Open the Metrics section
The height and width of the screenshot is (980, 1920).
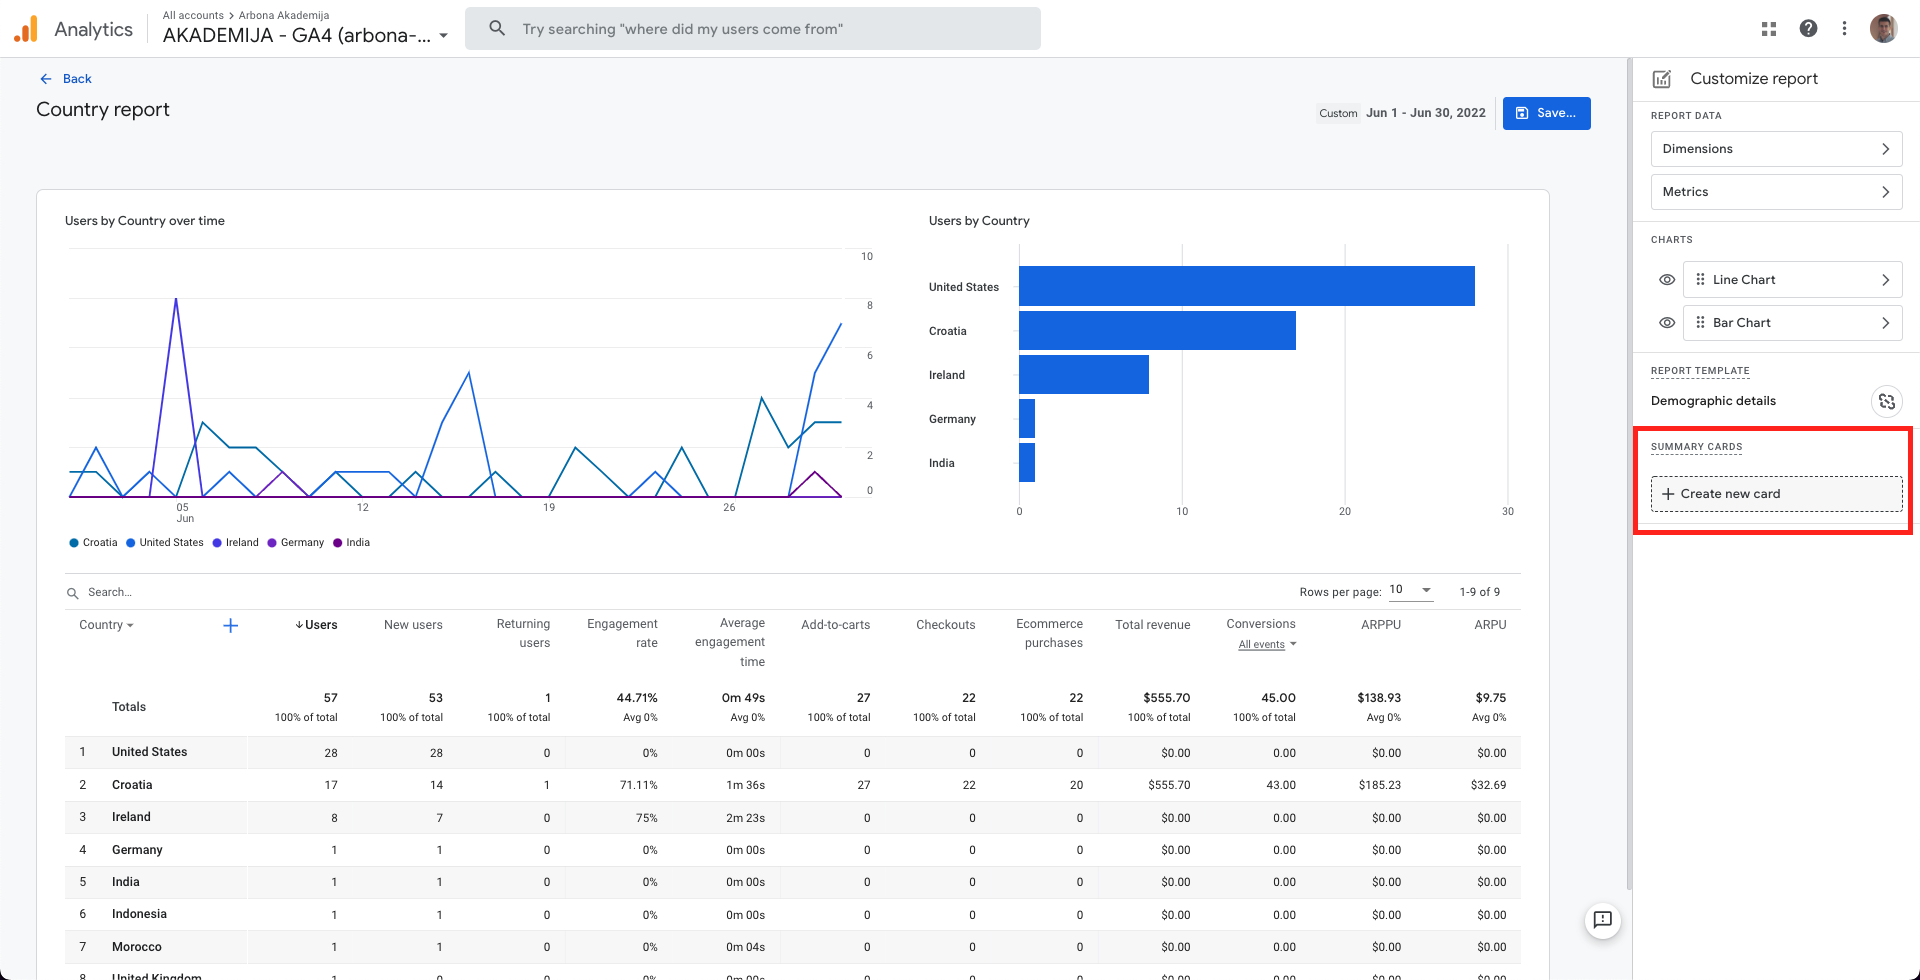[x=1776, y=192]
